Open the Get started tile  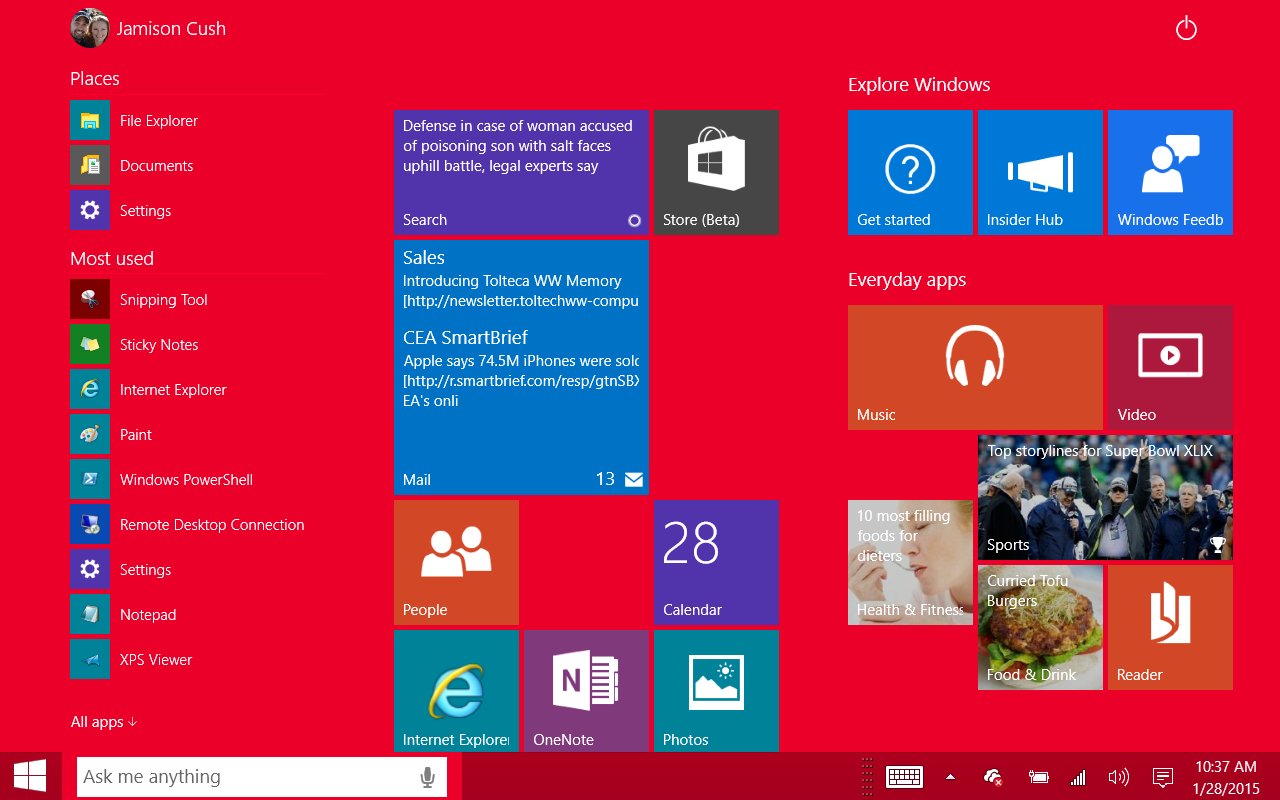point(910,172)
